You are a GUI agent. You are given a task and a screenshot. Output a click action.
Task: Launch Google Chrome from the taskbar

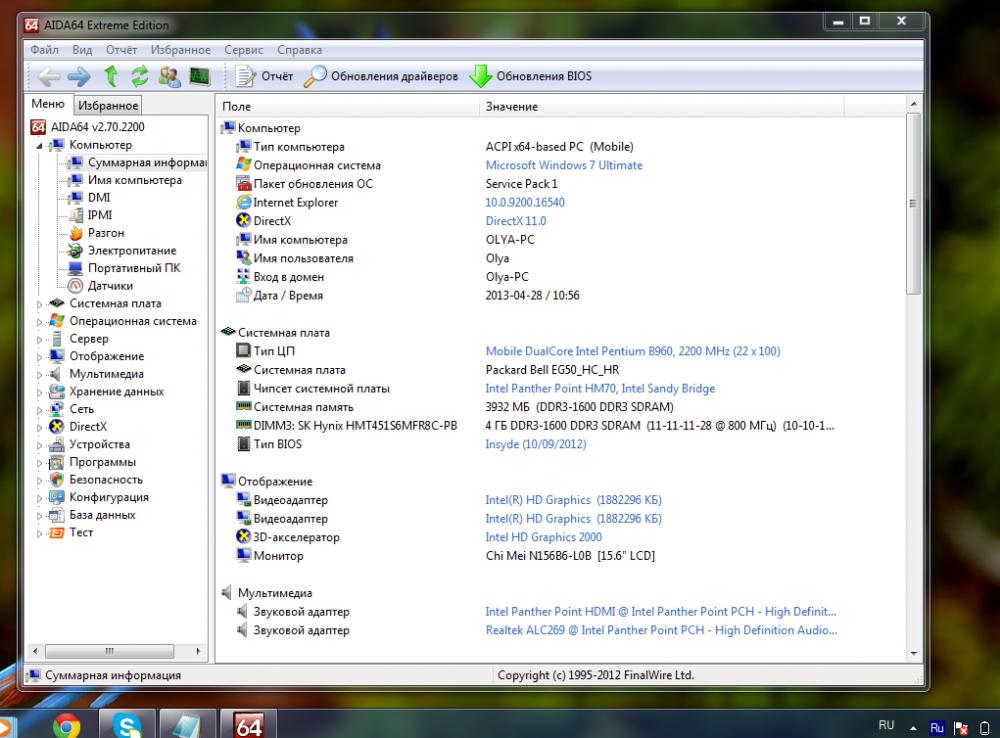coord(65,722)
